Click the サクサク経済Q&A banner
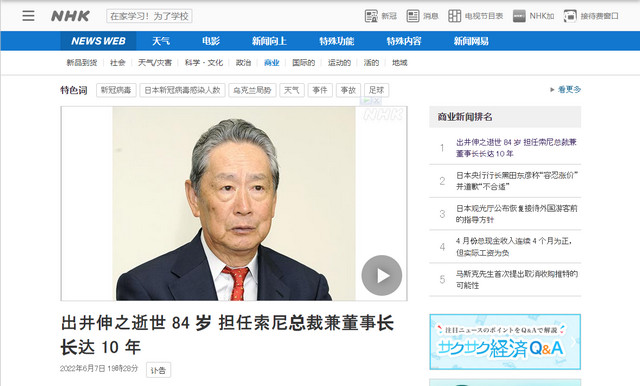 click(505, 342)
